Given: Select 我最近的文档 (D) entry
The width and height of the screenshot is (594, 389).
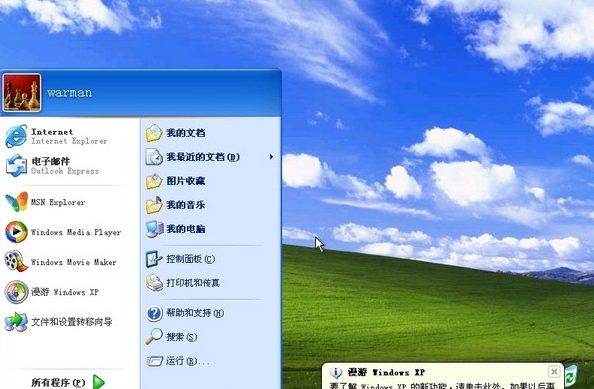Looking at the screenshot, I should pos(203,157).
